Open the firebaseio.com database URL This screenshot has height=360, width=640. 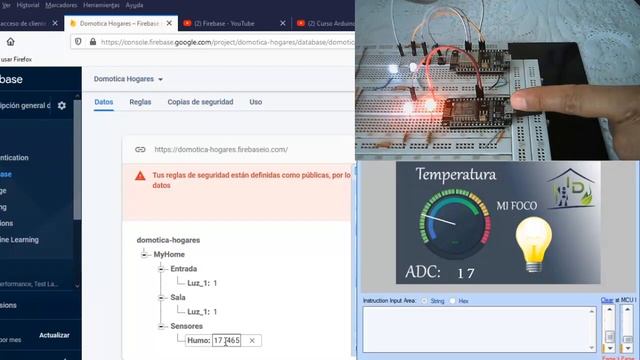pos(221,149)
